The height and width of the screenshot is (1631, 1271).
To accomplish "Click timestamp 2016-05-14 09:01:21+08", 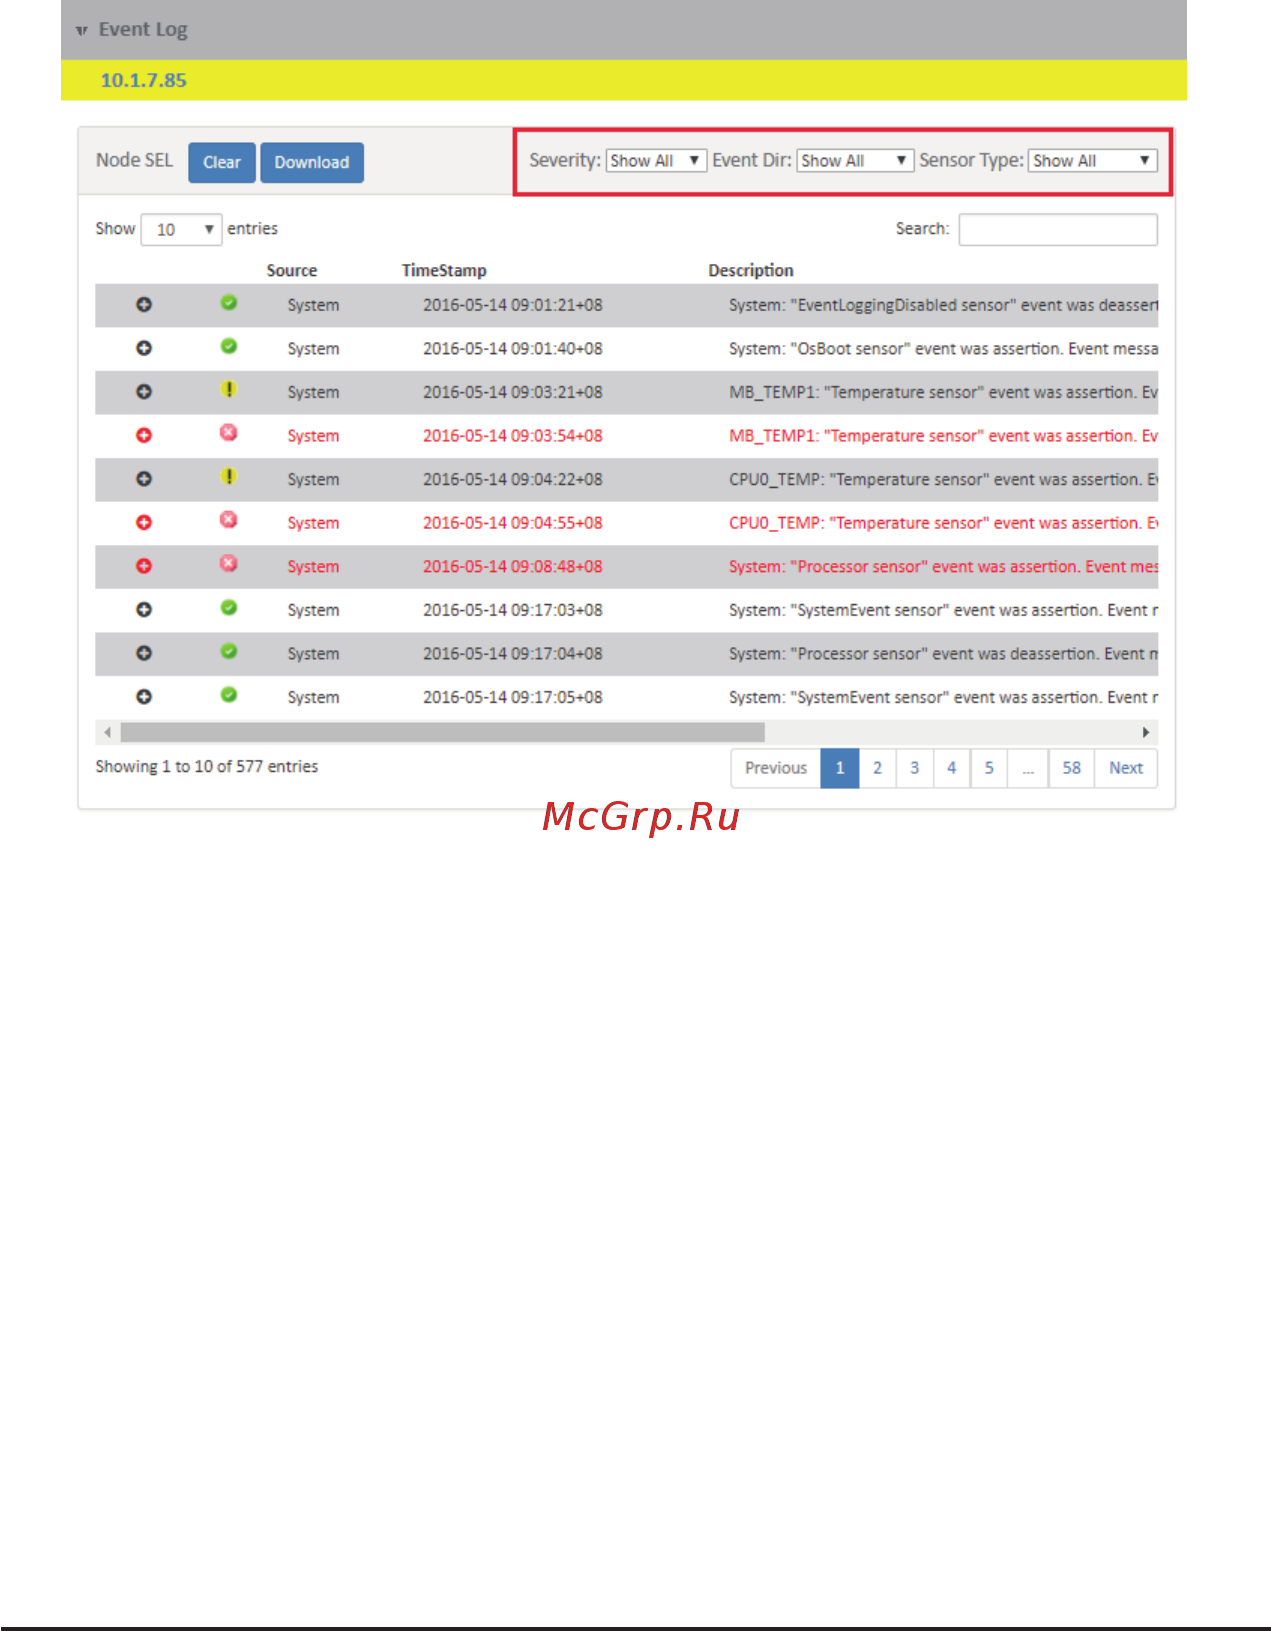I will [x=512, y=305].
